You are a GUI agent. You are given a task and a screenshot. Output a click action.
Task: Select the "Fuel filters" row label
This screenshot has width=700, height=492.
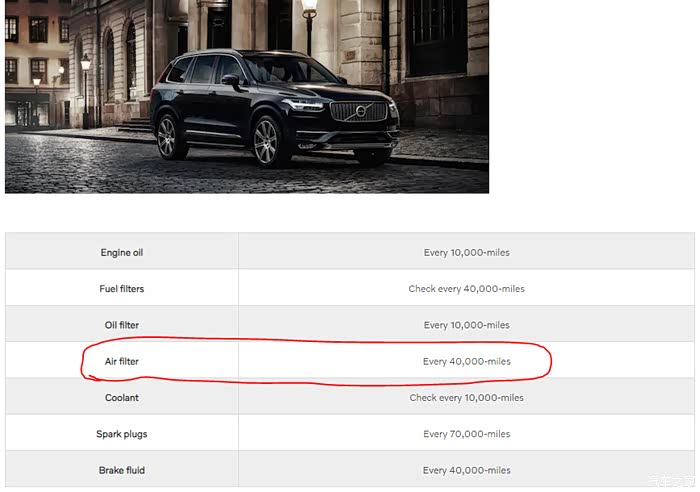122,289
